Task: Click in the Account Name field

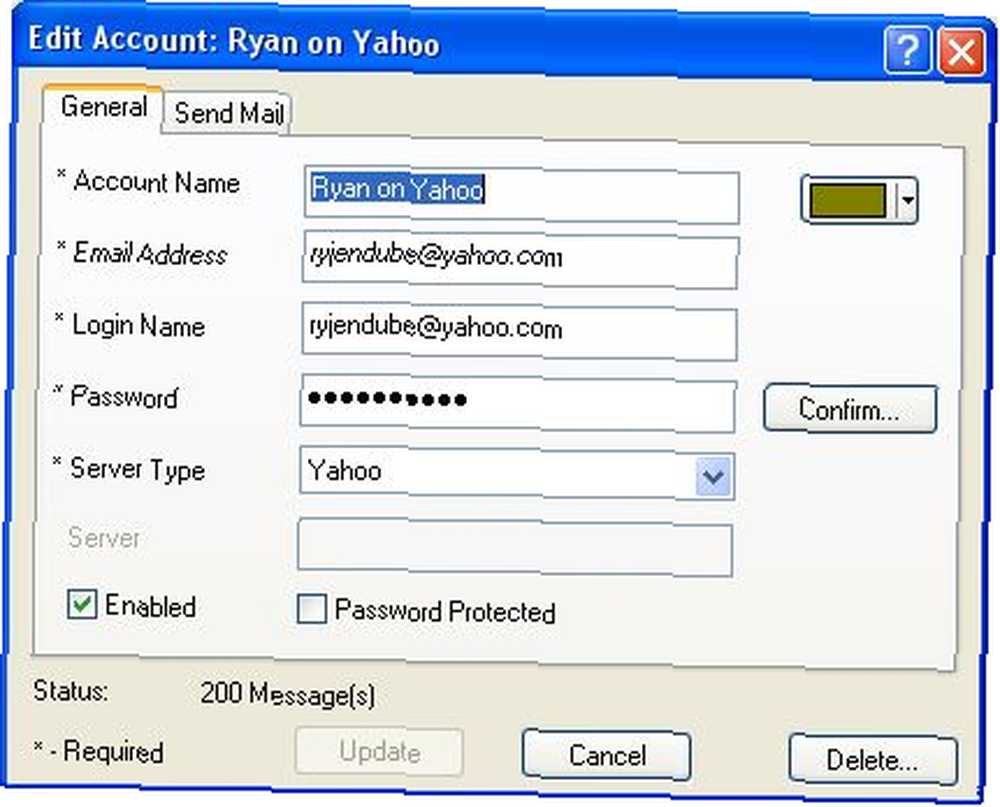Action: point(522,196)
